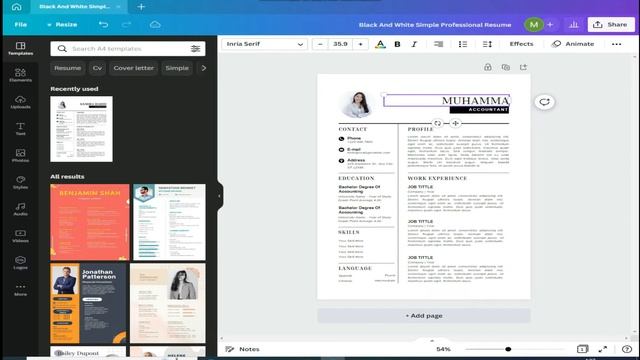The width and height of the screenshot is (640, 360).
Task: Add collaborator with plus beside avatar
Action: click(x=550, y=24)
